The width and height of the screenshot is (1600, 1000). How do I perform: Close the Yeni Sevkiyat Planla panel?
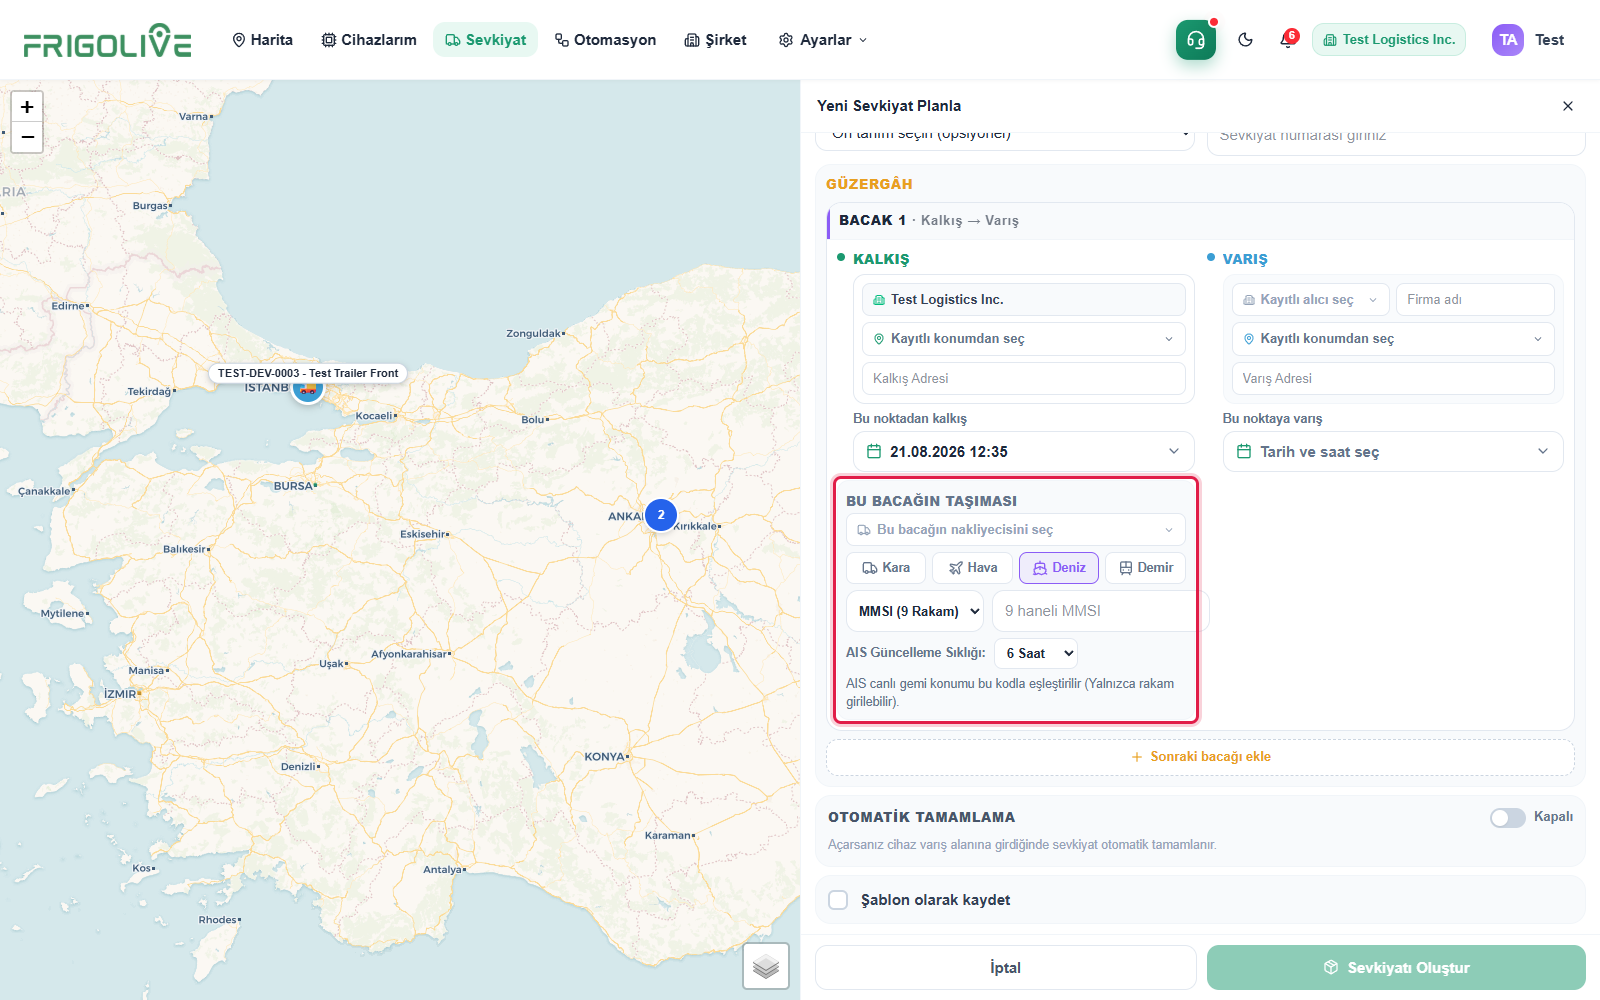(x=1568, y=106)
